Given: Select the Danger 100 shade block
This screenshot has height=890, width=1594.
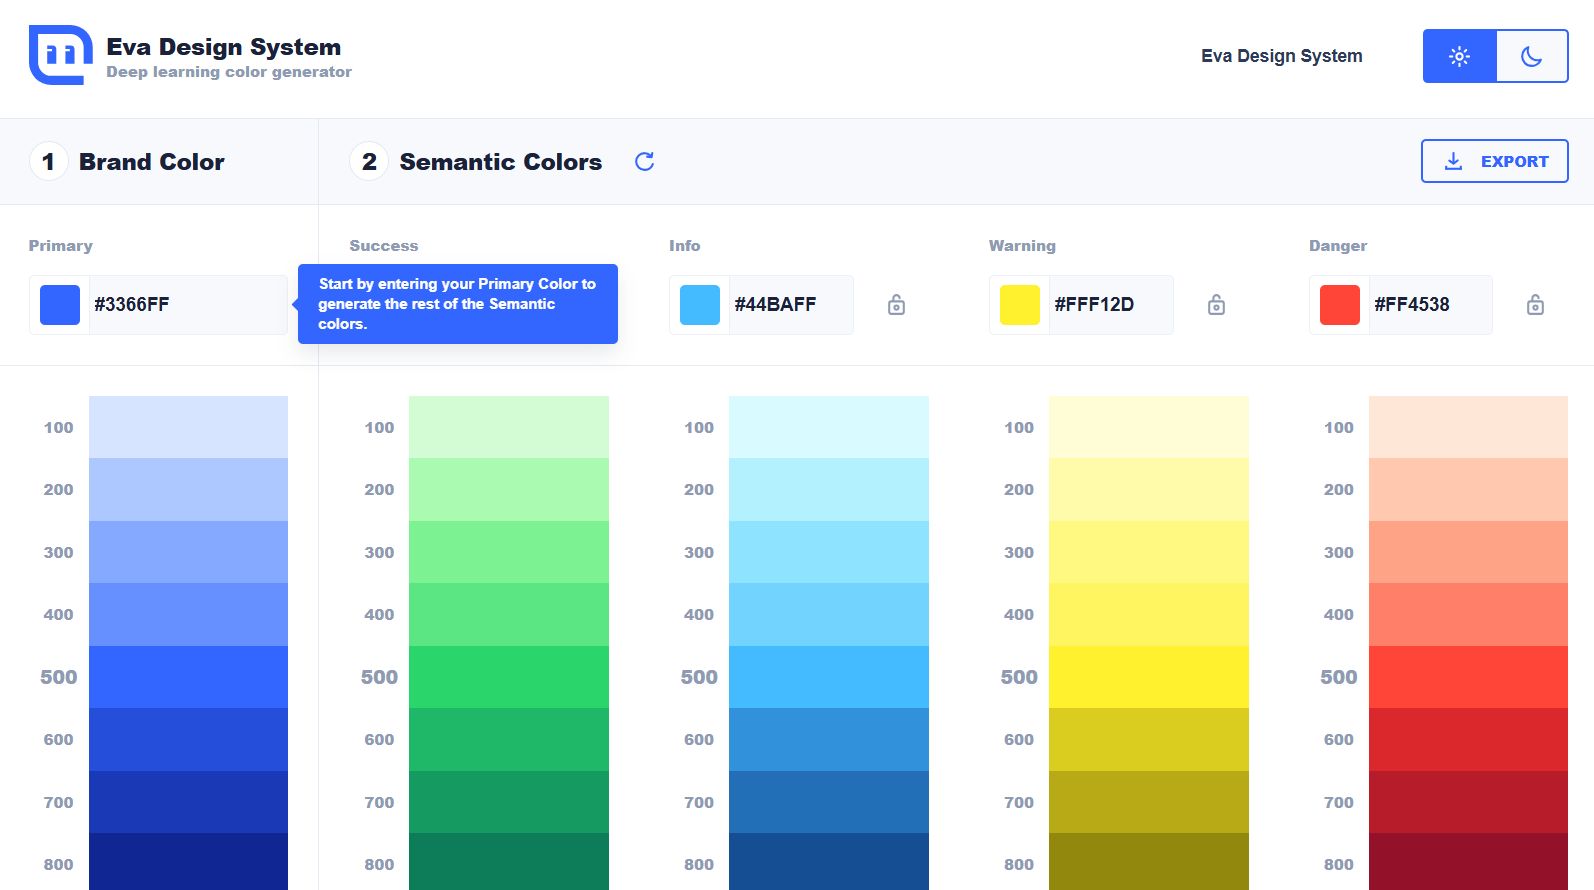Looking at the screenshot, I should (1468, 427).
